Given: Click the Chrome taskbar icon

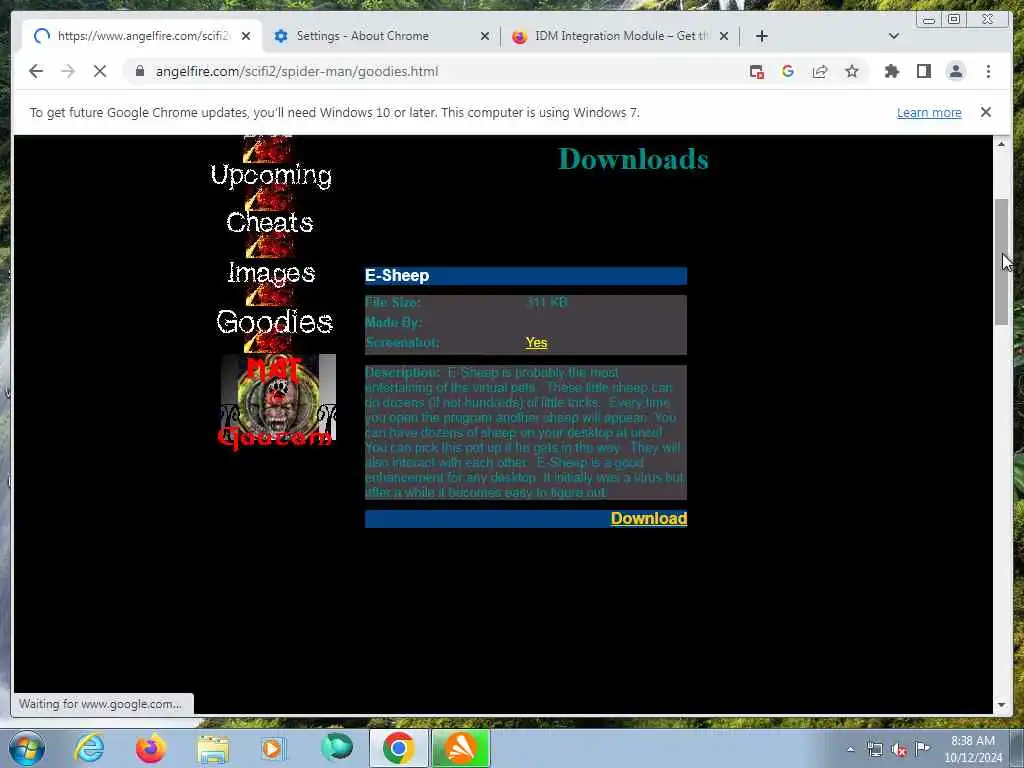Looking at the screenshot, I should [398, 748].
